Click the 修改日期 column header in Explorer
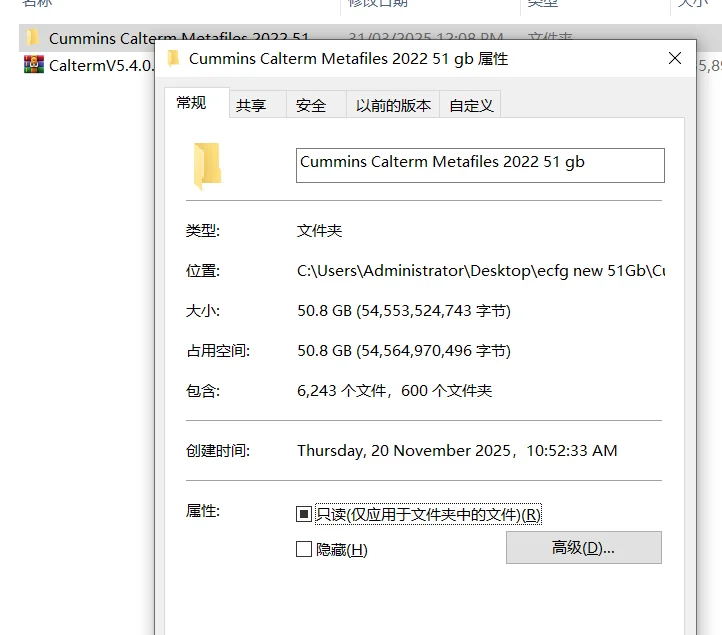Viewport: 722px width, 635px height. [x=378, y=3]
